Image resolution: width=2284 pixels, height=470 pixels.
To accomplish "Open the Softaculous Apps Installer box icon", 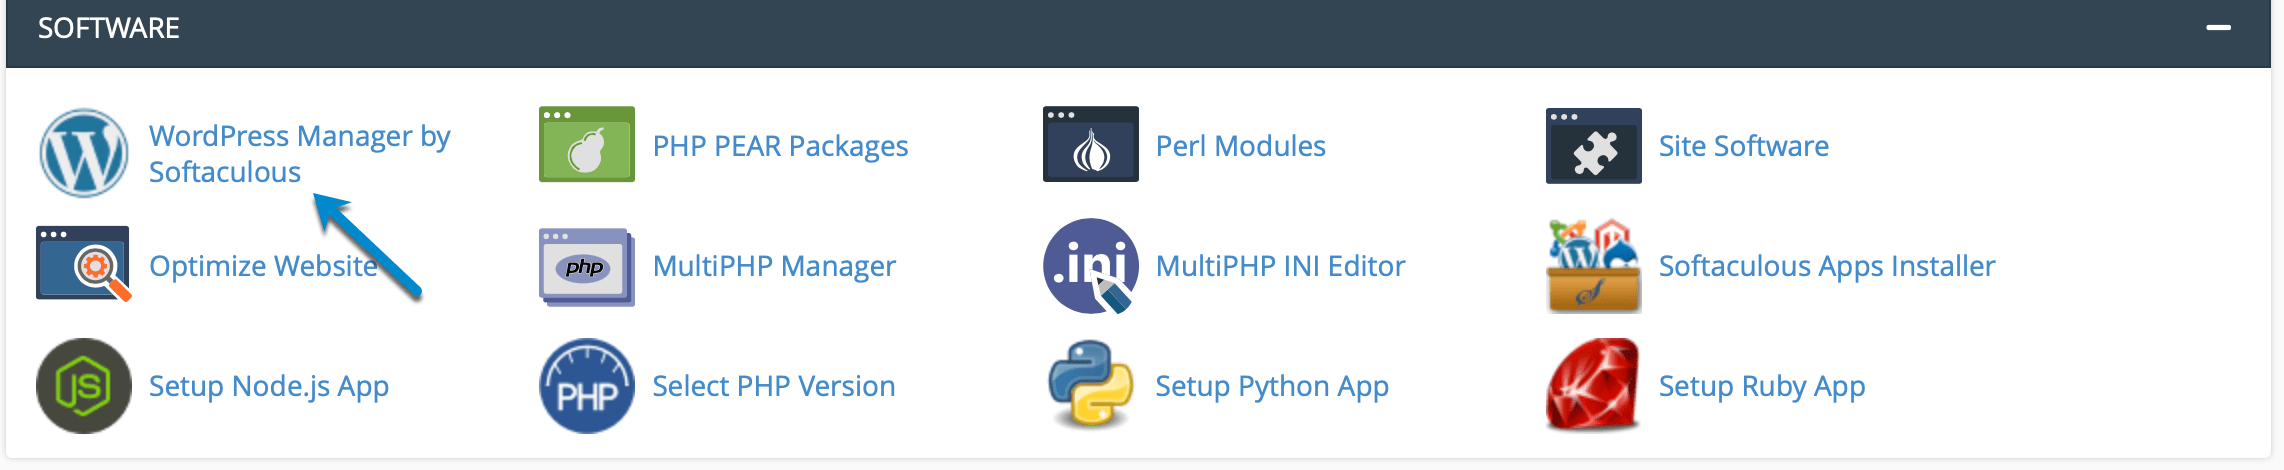I will (x=1594, y=266).
